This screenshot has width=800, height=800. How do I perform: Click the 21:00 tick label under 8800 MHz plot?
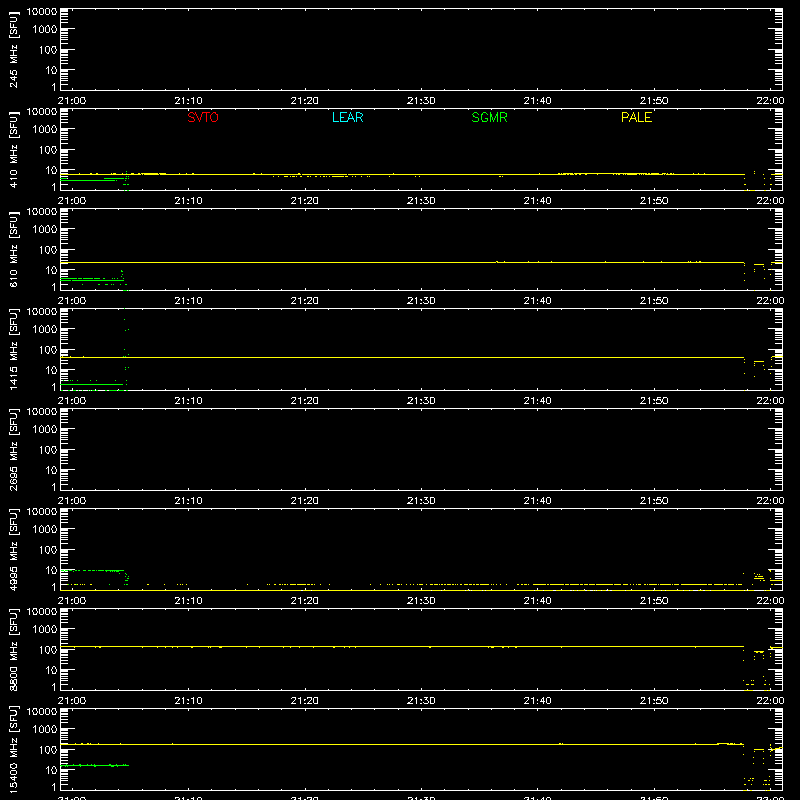[72, 701]
